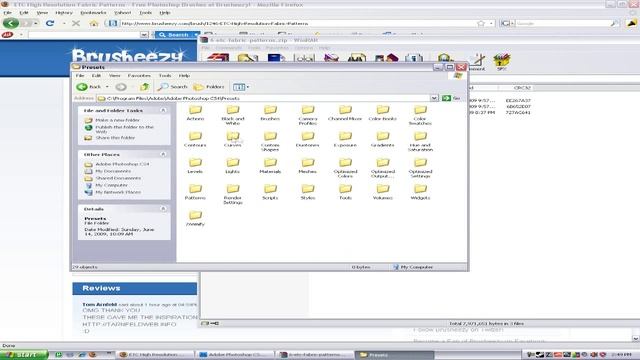Open the Styles folder
The width and height of the screenshot is (640, 360).
click(308, 192)
